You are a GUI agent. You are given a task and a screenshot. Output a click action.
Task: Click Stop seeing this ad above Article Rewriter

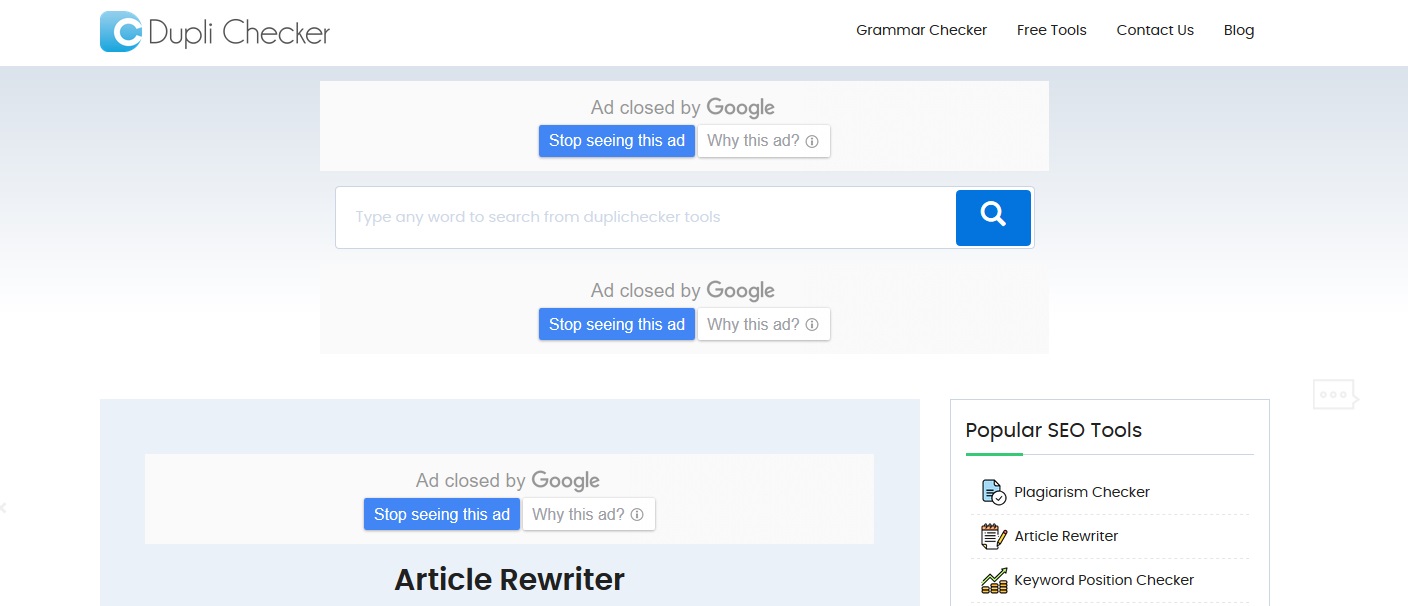pos(442,514)
